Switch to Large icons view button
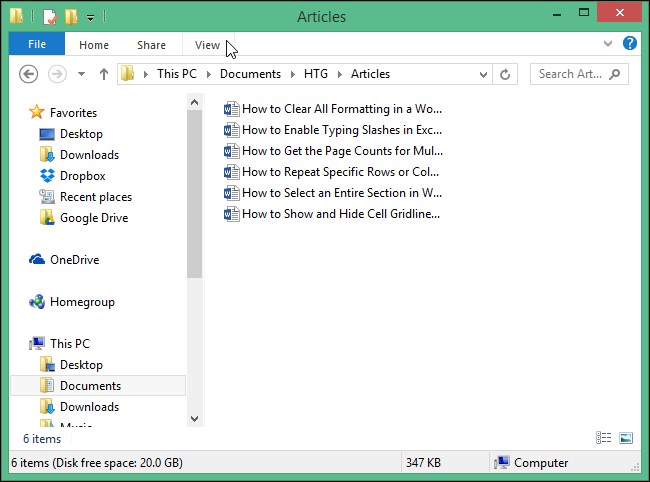 tap(626, 438)
